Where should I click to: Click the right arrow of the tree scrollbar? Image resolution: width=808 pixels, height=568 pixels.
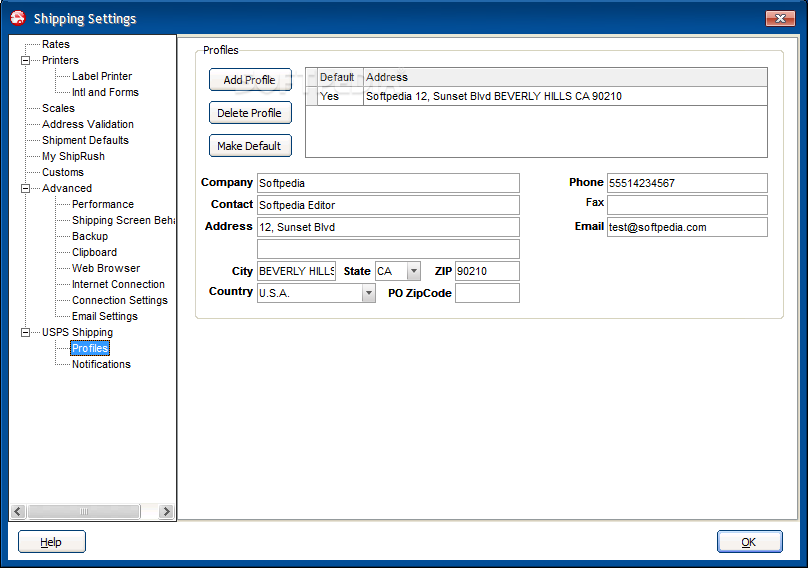[x=166, y=511]
